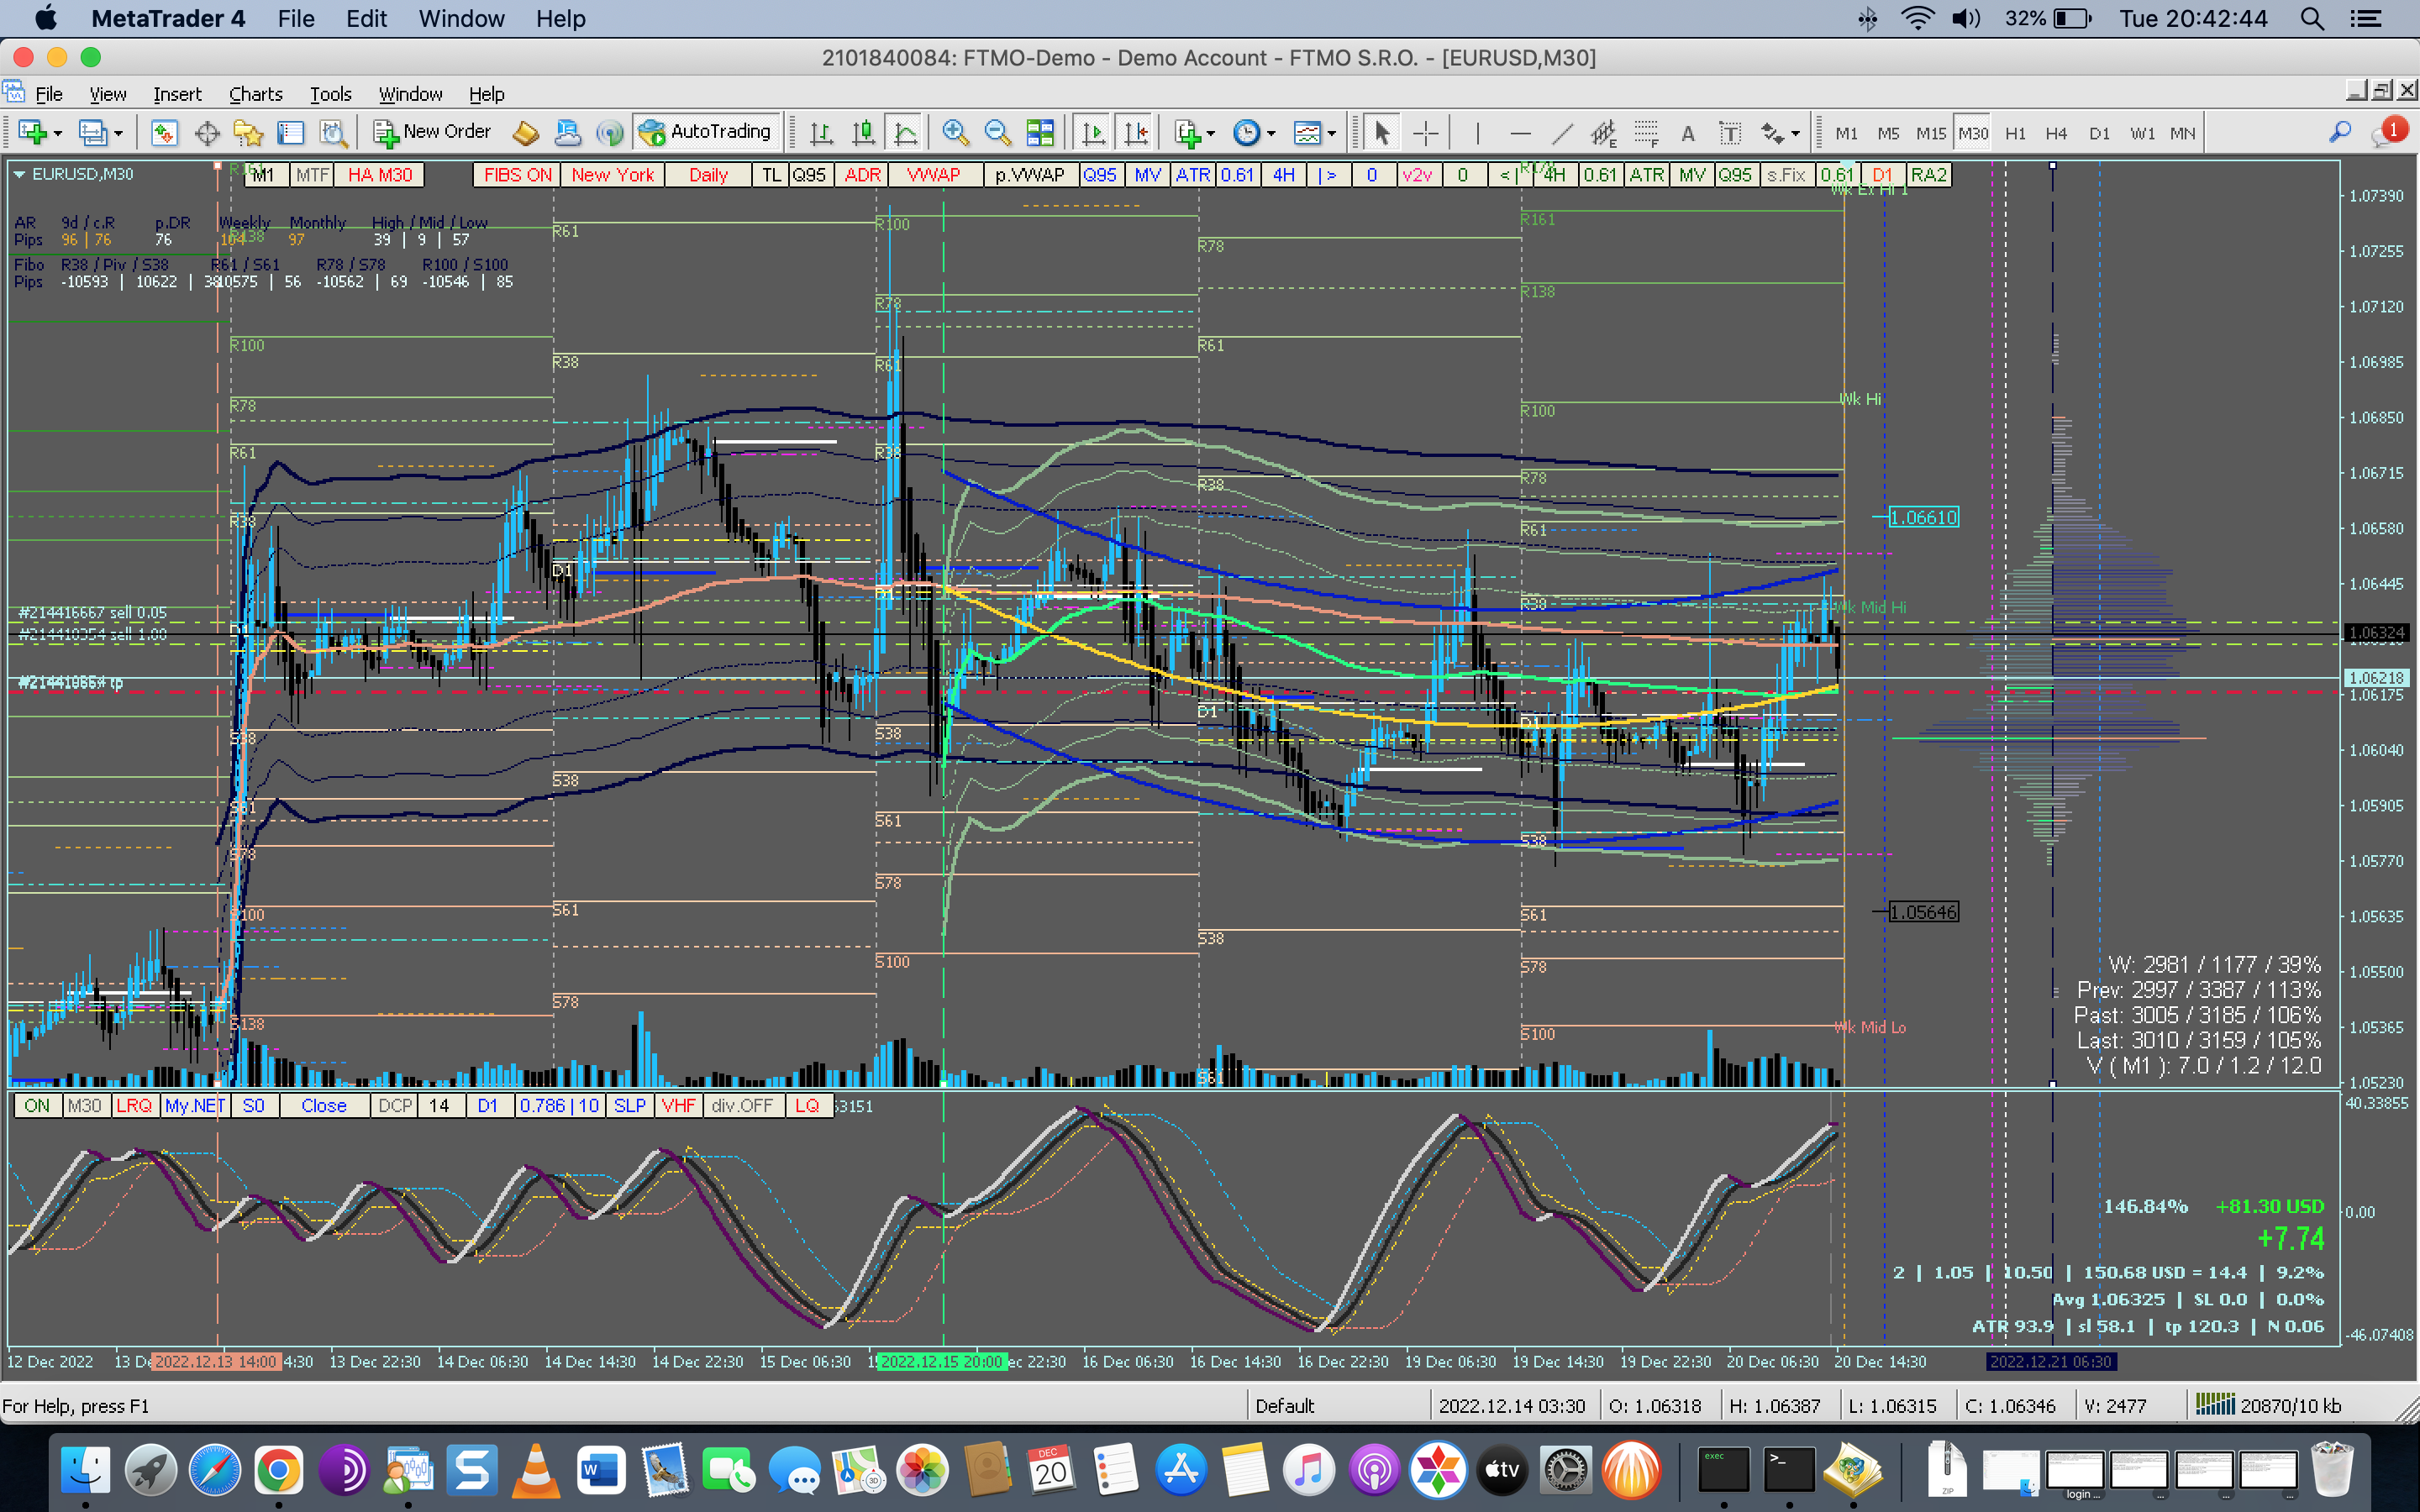This screenshot has height=1512, width=2420.
Task: Draw a trendline with the Trendline tool
Action: (1563, 133)
